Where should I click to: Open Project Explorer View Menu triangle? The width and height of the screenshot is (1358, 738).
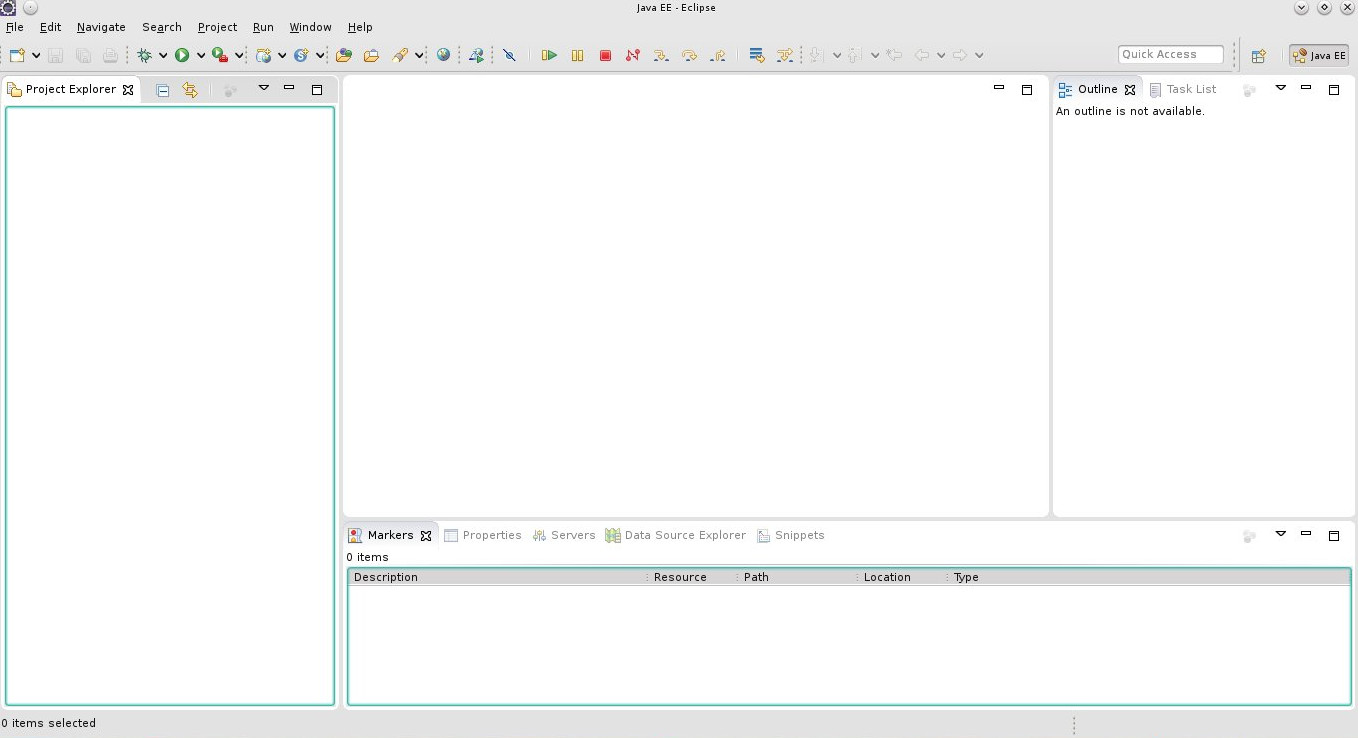coord(264,88)
